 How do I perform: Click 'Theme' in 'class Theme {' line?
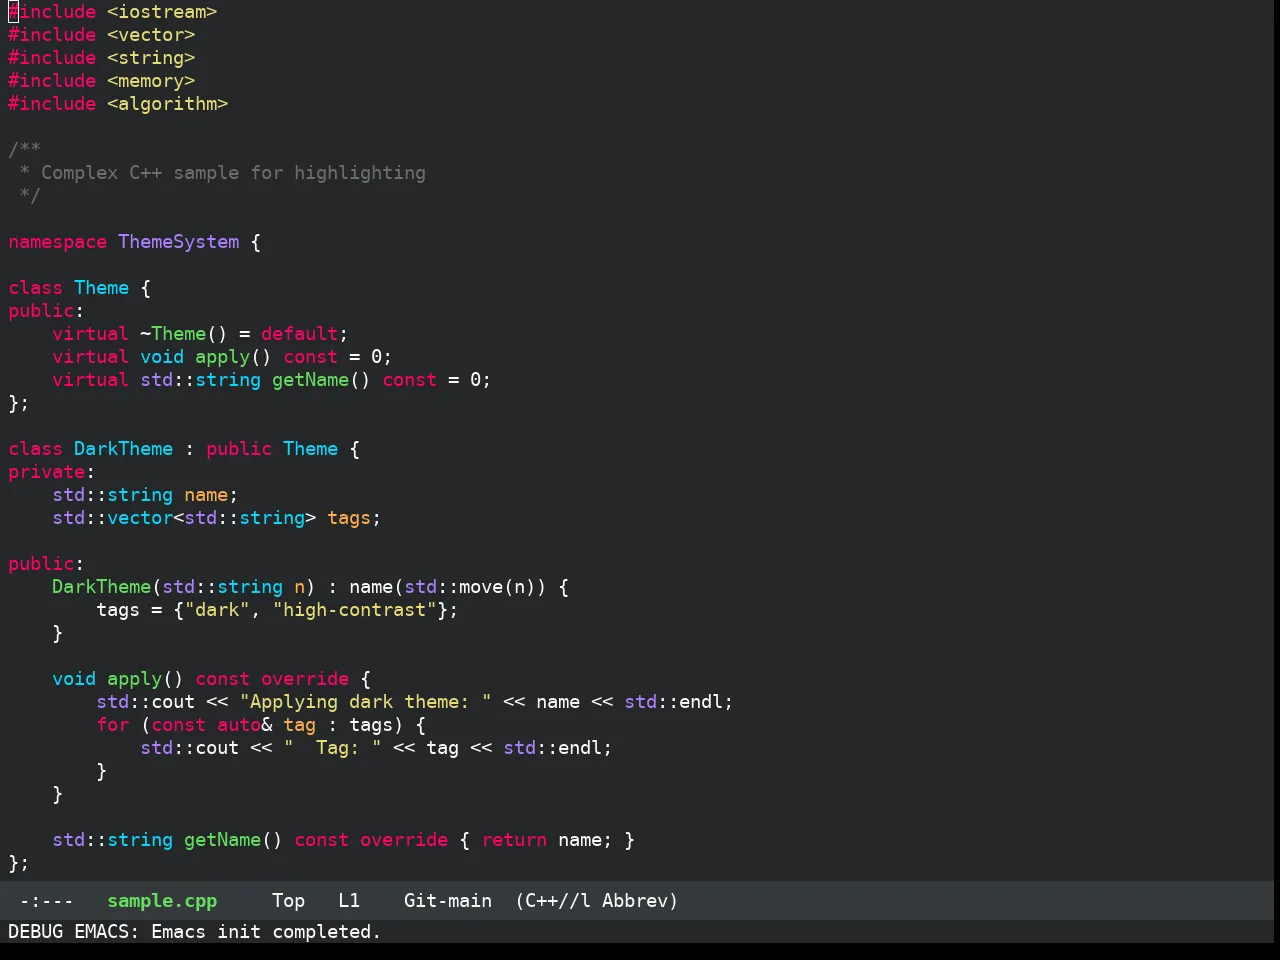click(101, 288)
